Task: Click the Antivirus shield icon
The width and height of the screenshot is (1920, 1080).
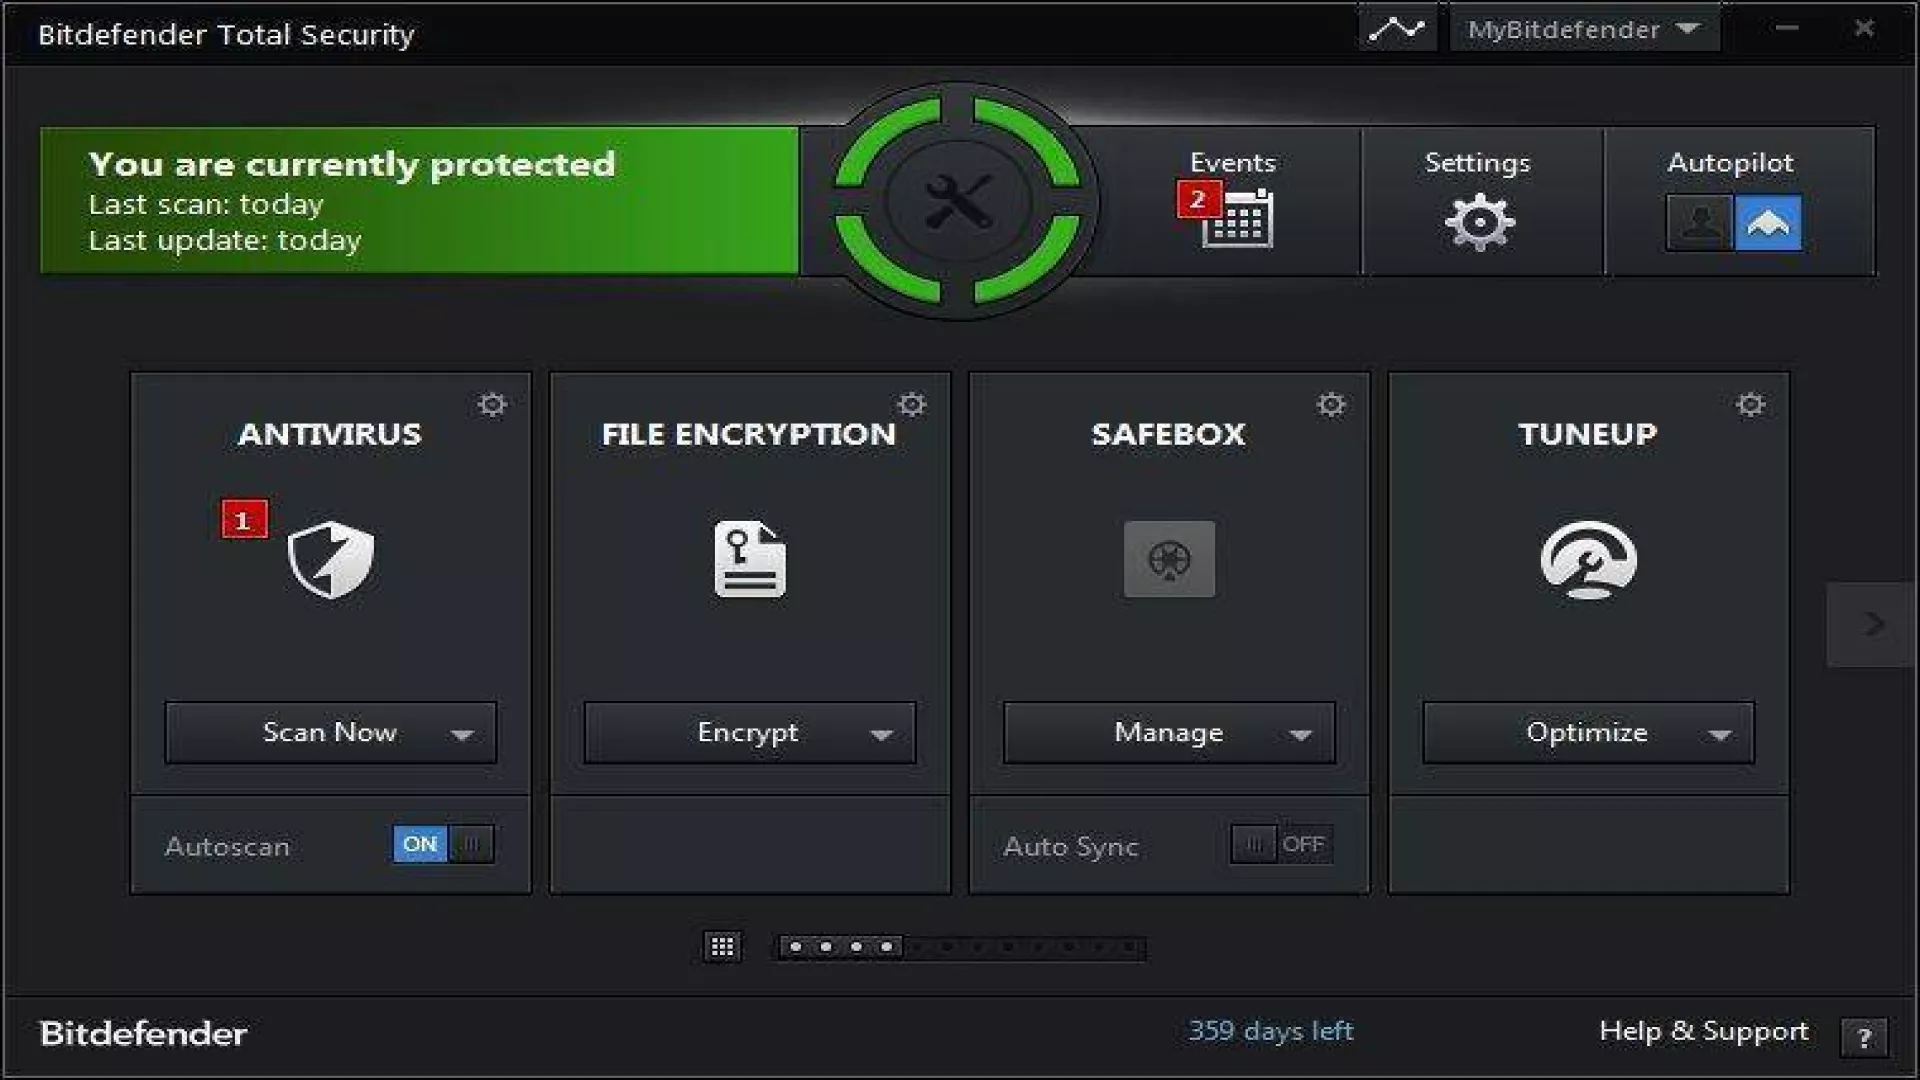Action: coord(330,559)
